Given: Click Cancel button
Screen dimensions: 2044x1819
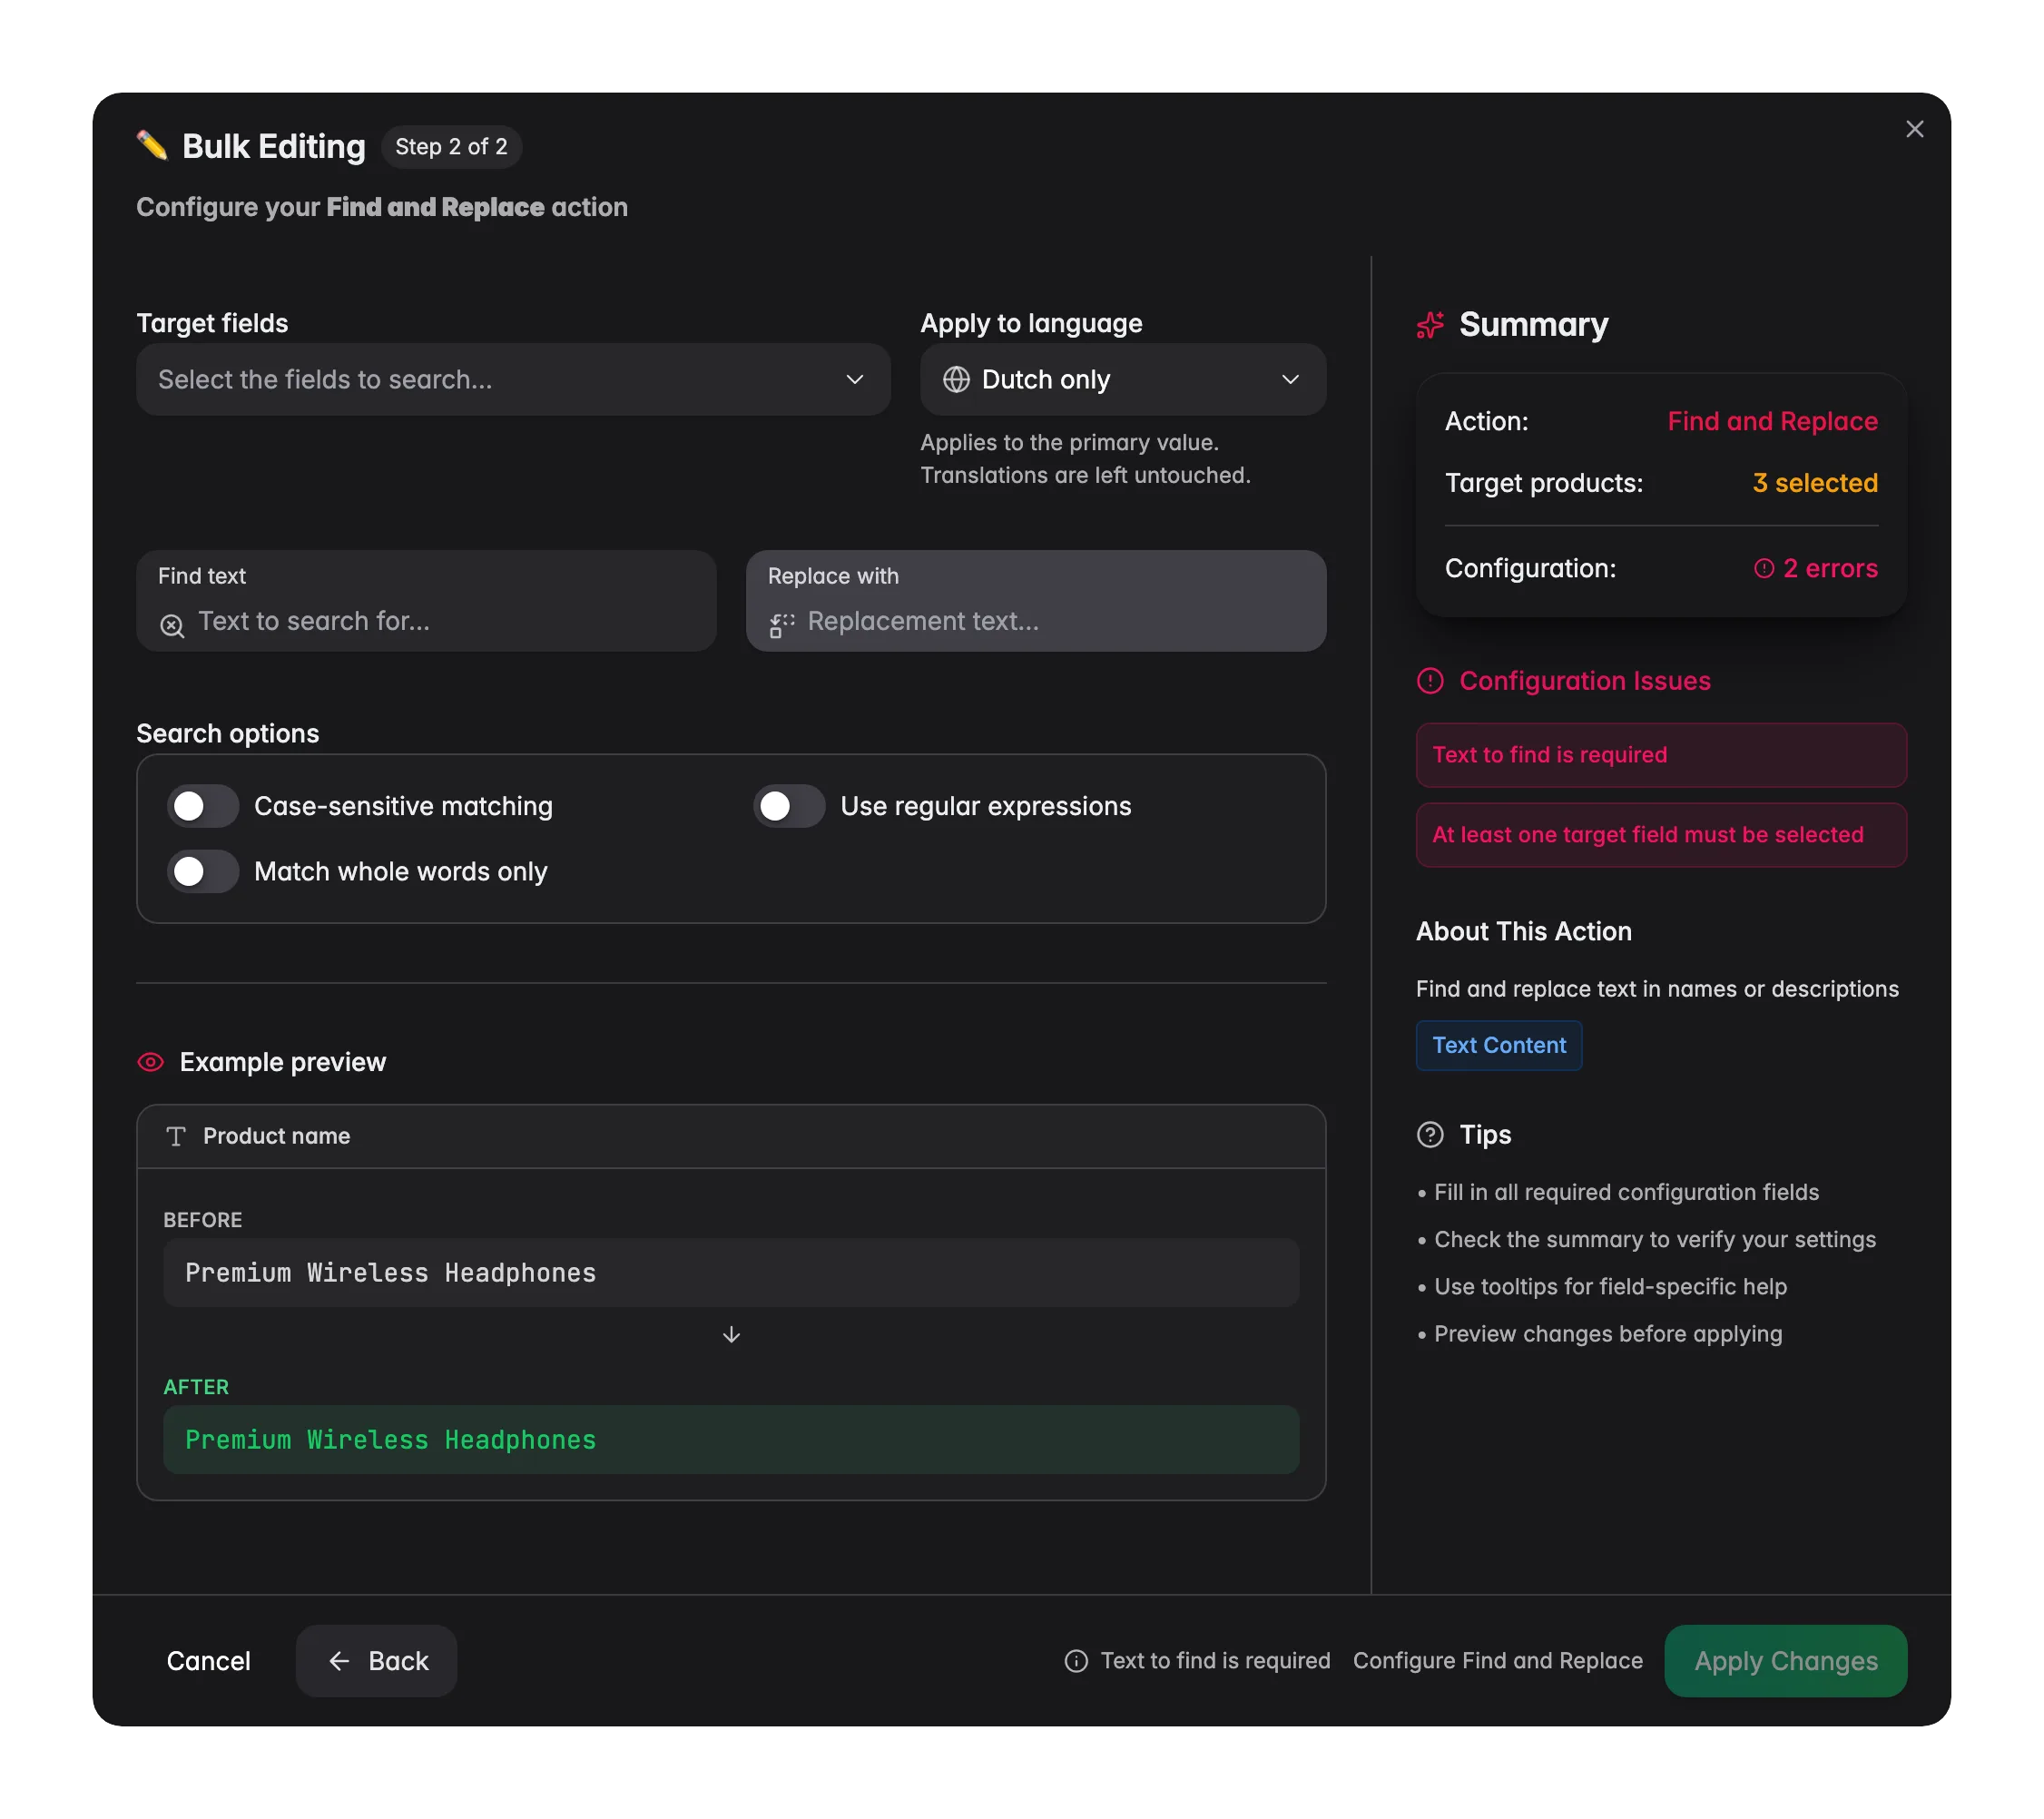Looking at the screenshot, I should pos(208,1661).
